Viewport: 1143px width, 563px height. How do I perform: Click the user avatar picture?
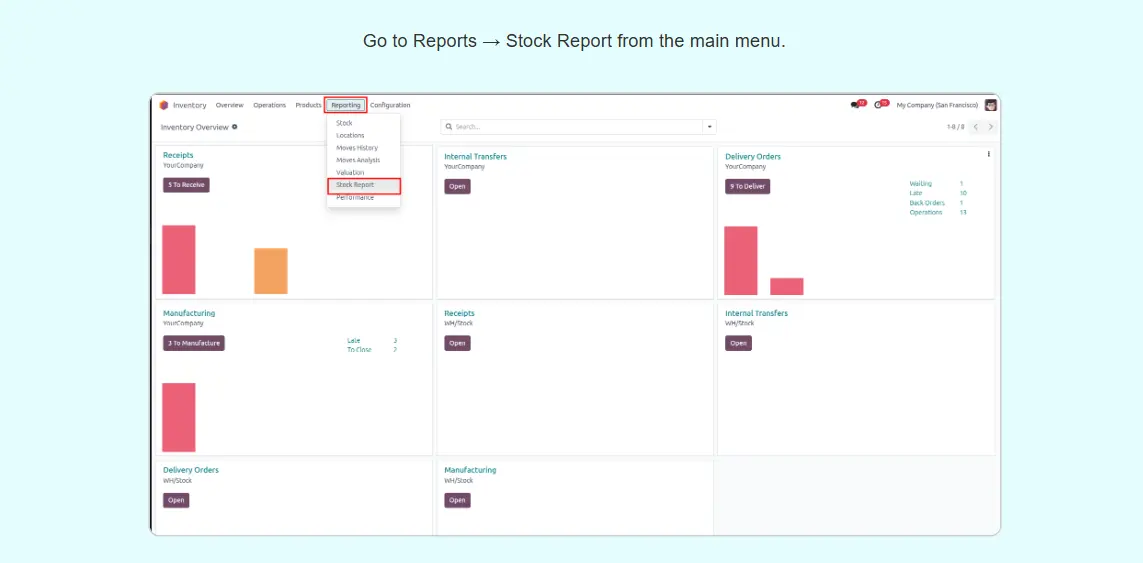coord(990,105)
